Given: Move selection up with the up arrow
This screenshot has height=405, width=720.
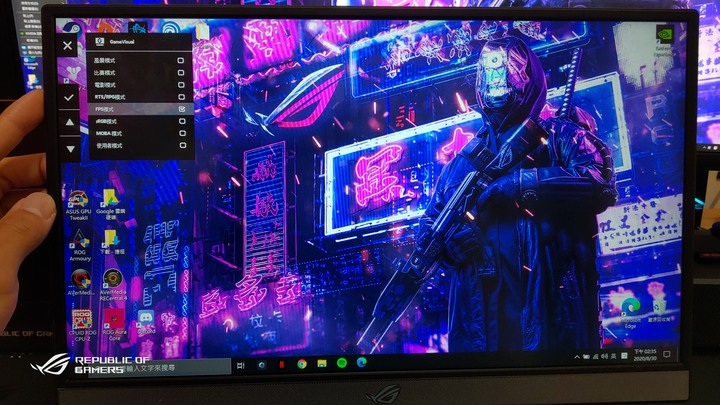Looking at the screenshot, I should [69, 122].
